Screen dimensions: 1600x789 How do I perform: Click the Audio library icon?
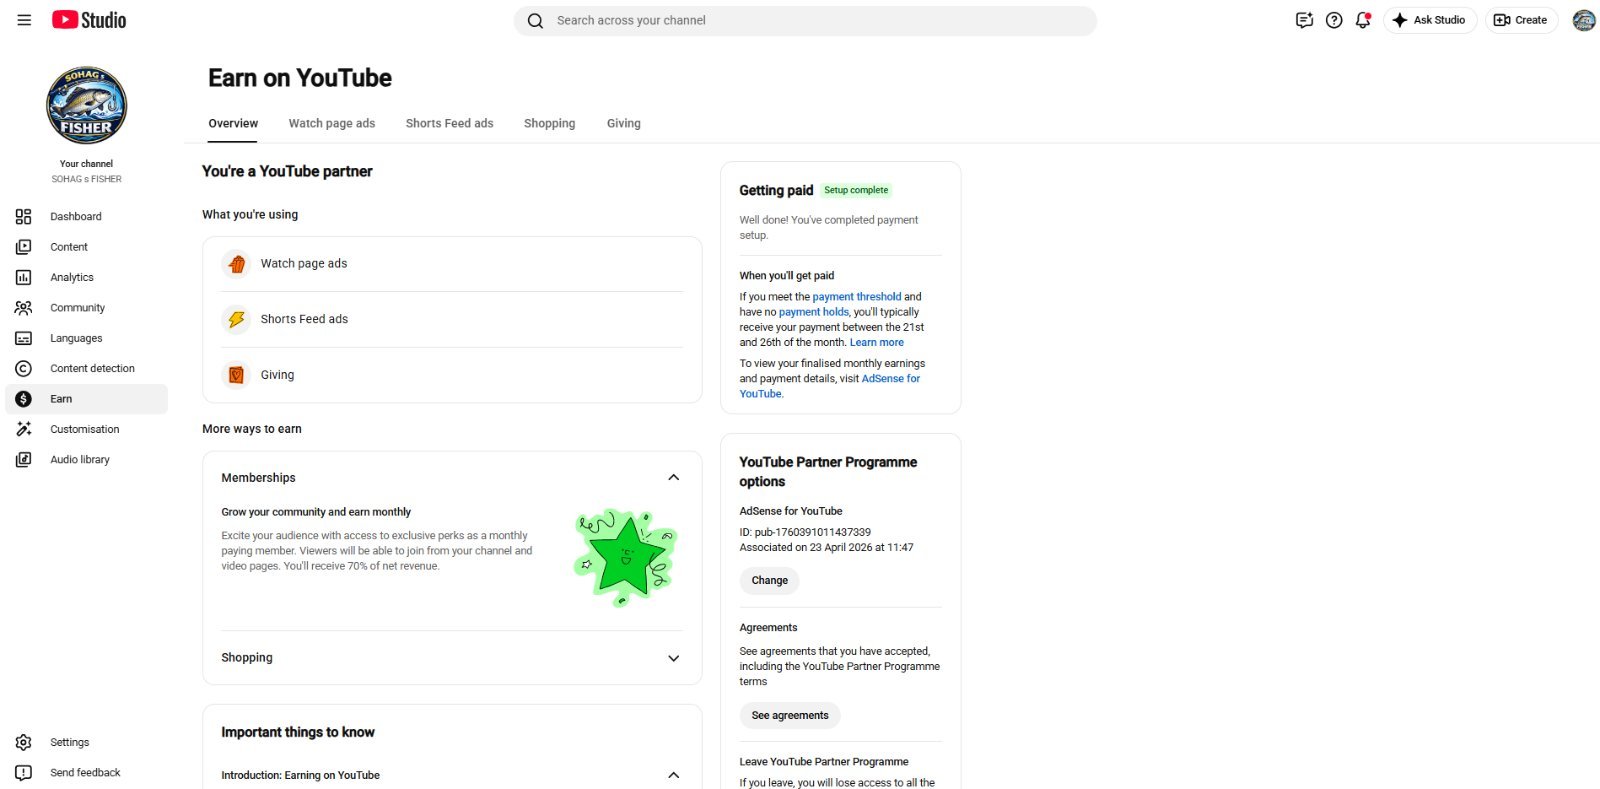click(x=23, y=460)
